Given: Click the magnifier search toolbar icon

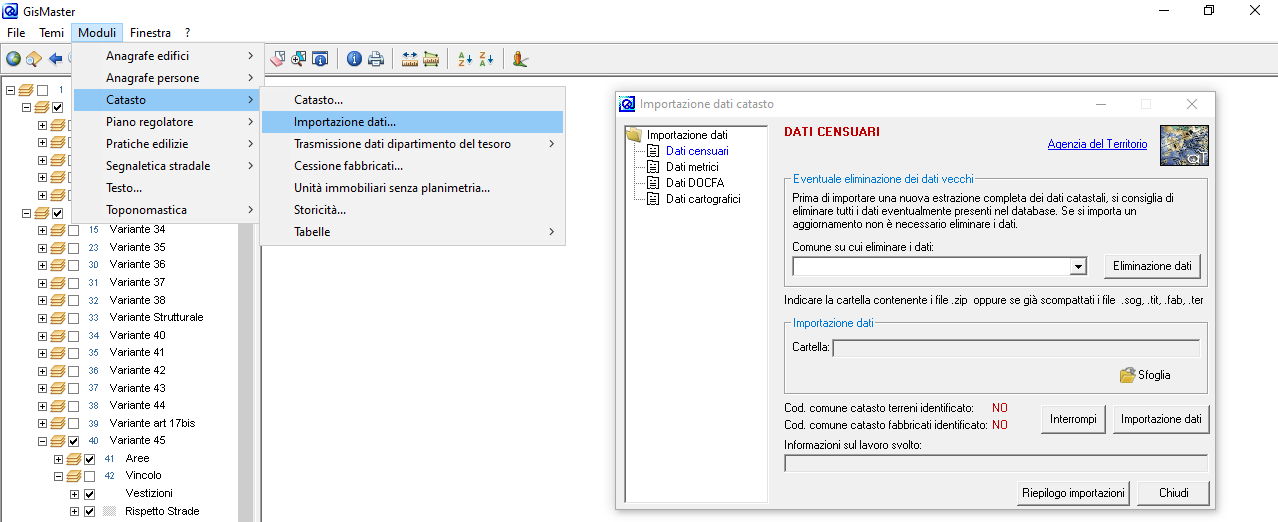Looking at the screenshot, I should tap(34, 59).
